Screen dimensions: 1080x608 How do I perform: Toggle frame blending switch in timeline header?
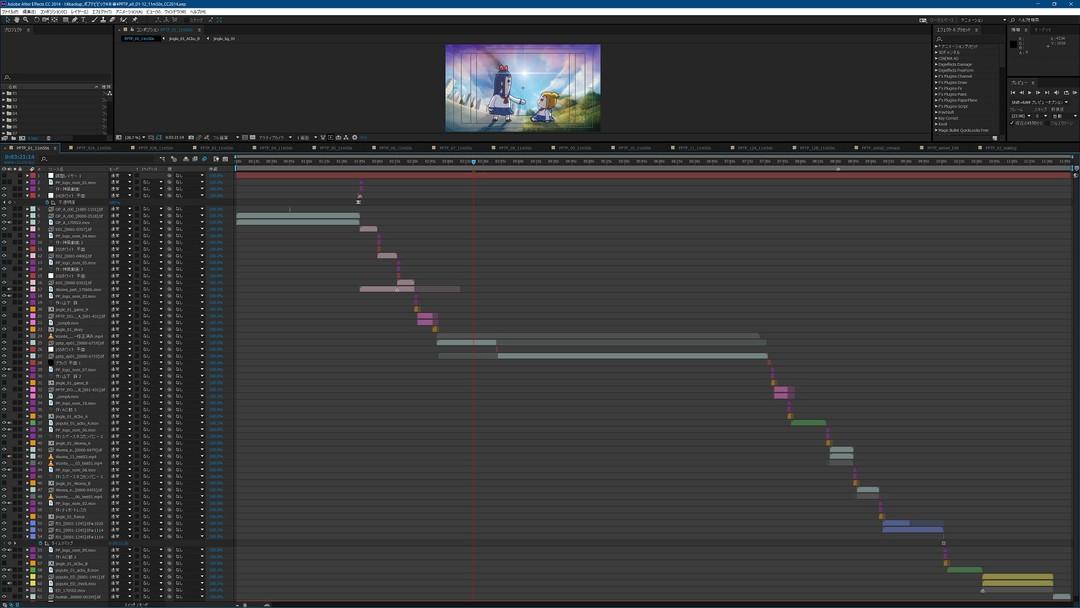click(x=195, y=159)
